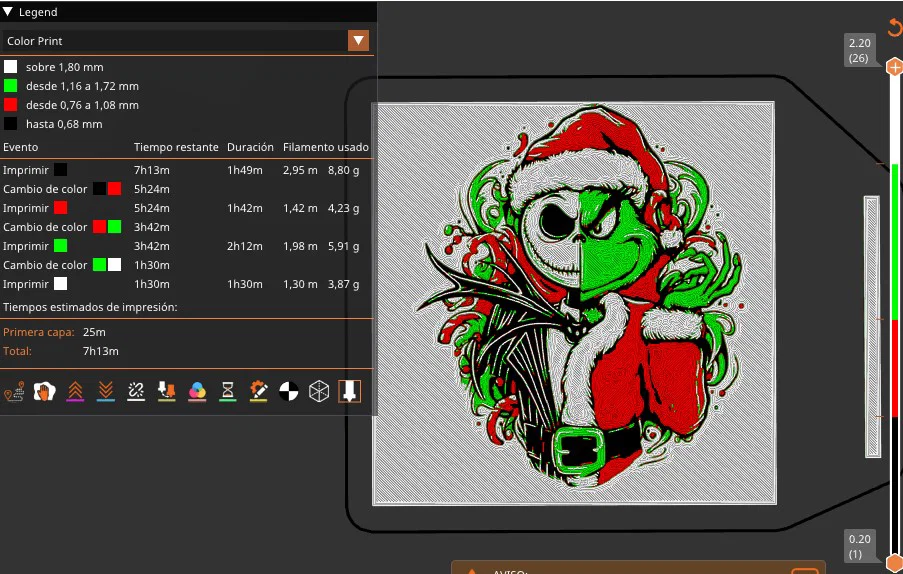Toggle shells wireframe cube icon
This screenshot has width=903, height=574.
click(x=319, y=391)
